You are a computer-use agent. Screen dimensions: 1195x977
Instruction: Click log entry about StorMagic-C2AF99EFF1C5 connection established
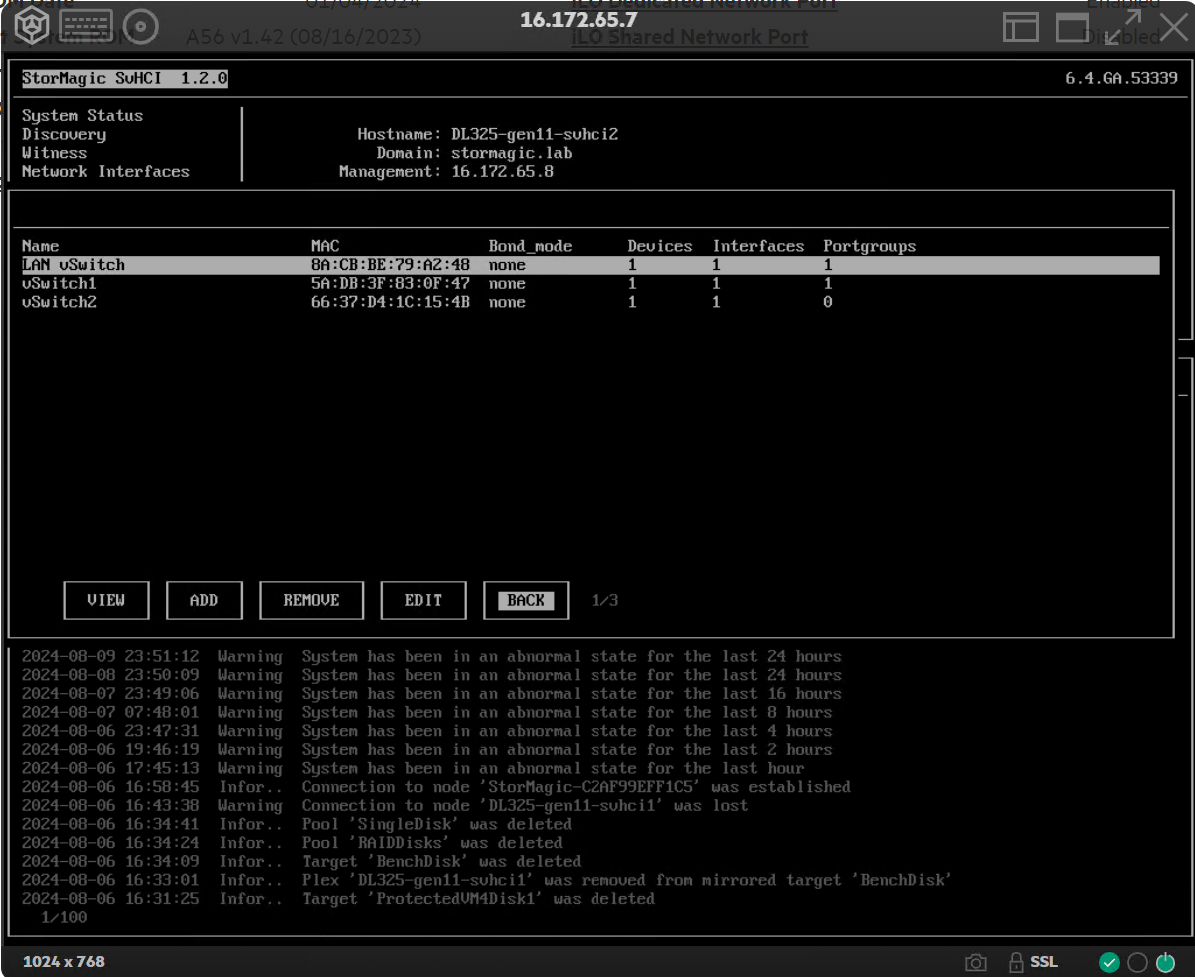(436, 786)
